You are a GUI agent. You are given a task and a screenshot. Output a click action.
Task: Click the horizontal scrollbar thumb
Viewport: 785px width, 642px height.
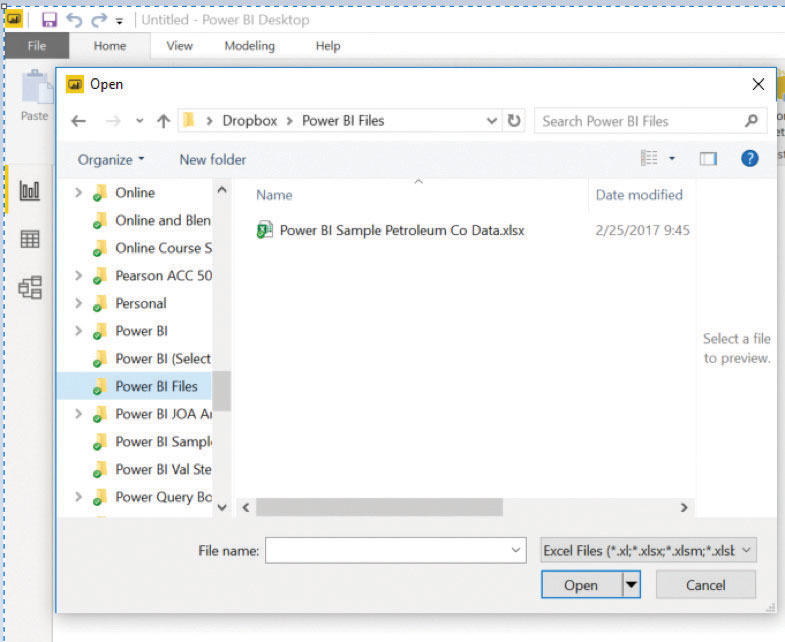pyautogui.click(x=379, y=507)
